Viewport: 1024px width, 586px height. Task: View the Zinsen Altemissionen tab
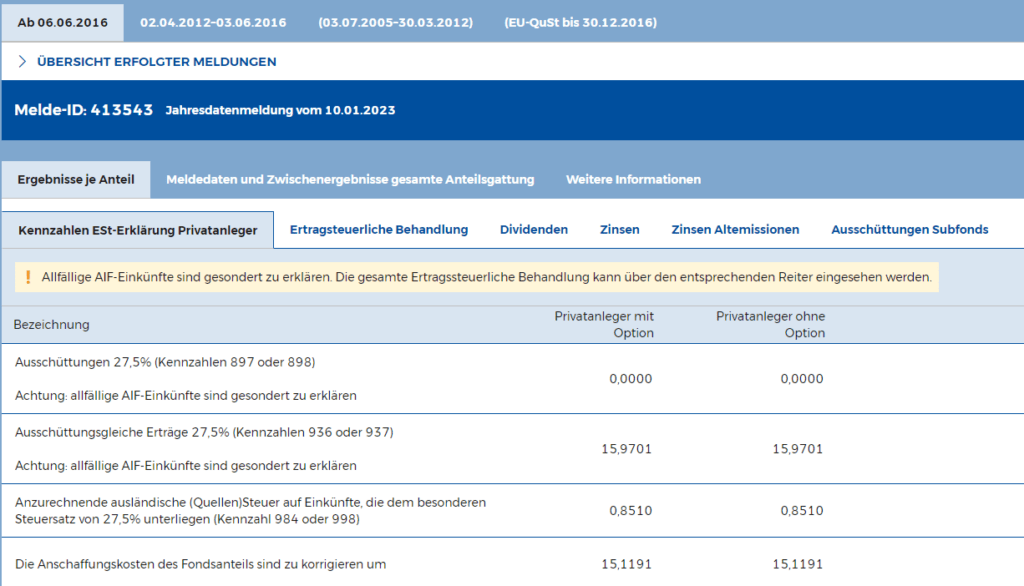[733, 229]
